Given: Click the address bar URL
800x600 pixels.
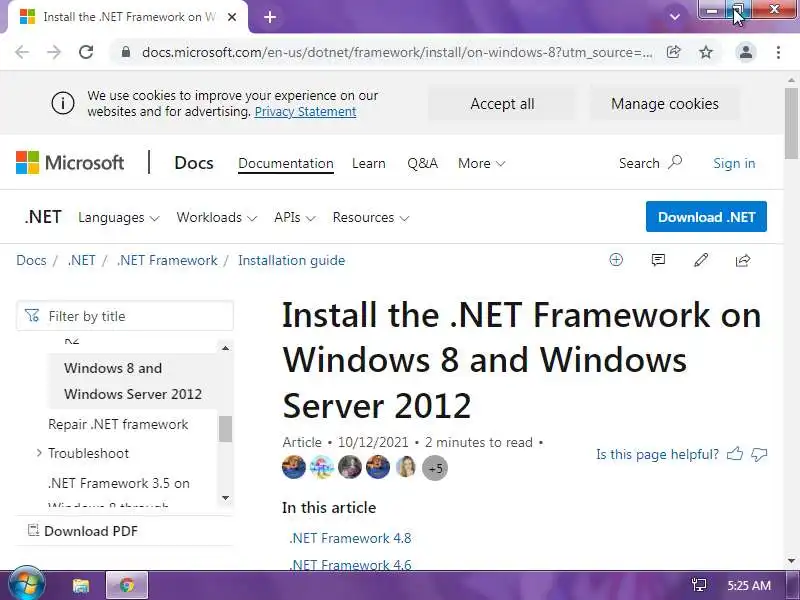Looking at the screenshot, I should 397,52.
